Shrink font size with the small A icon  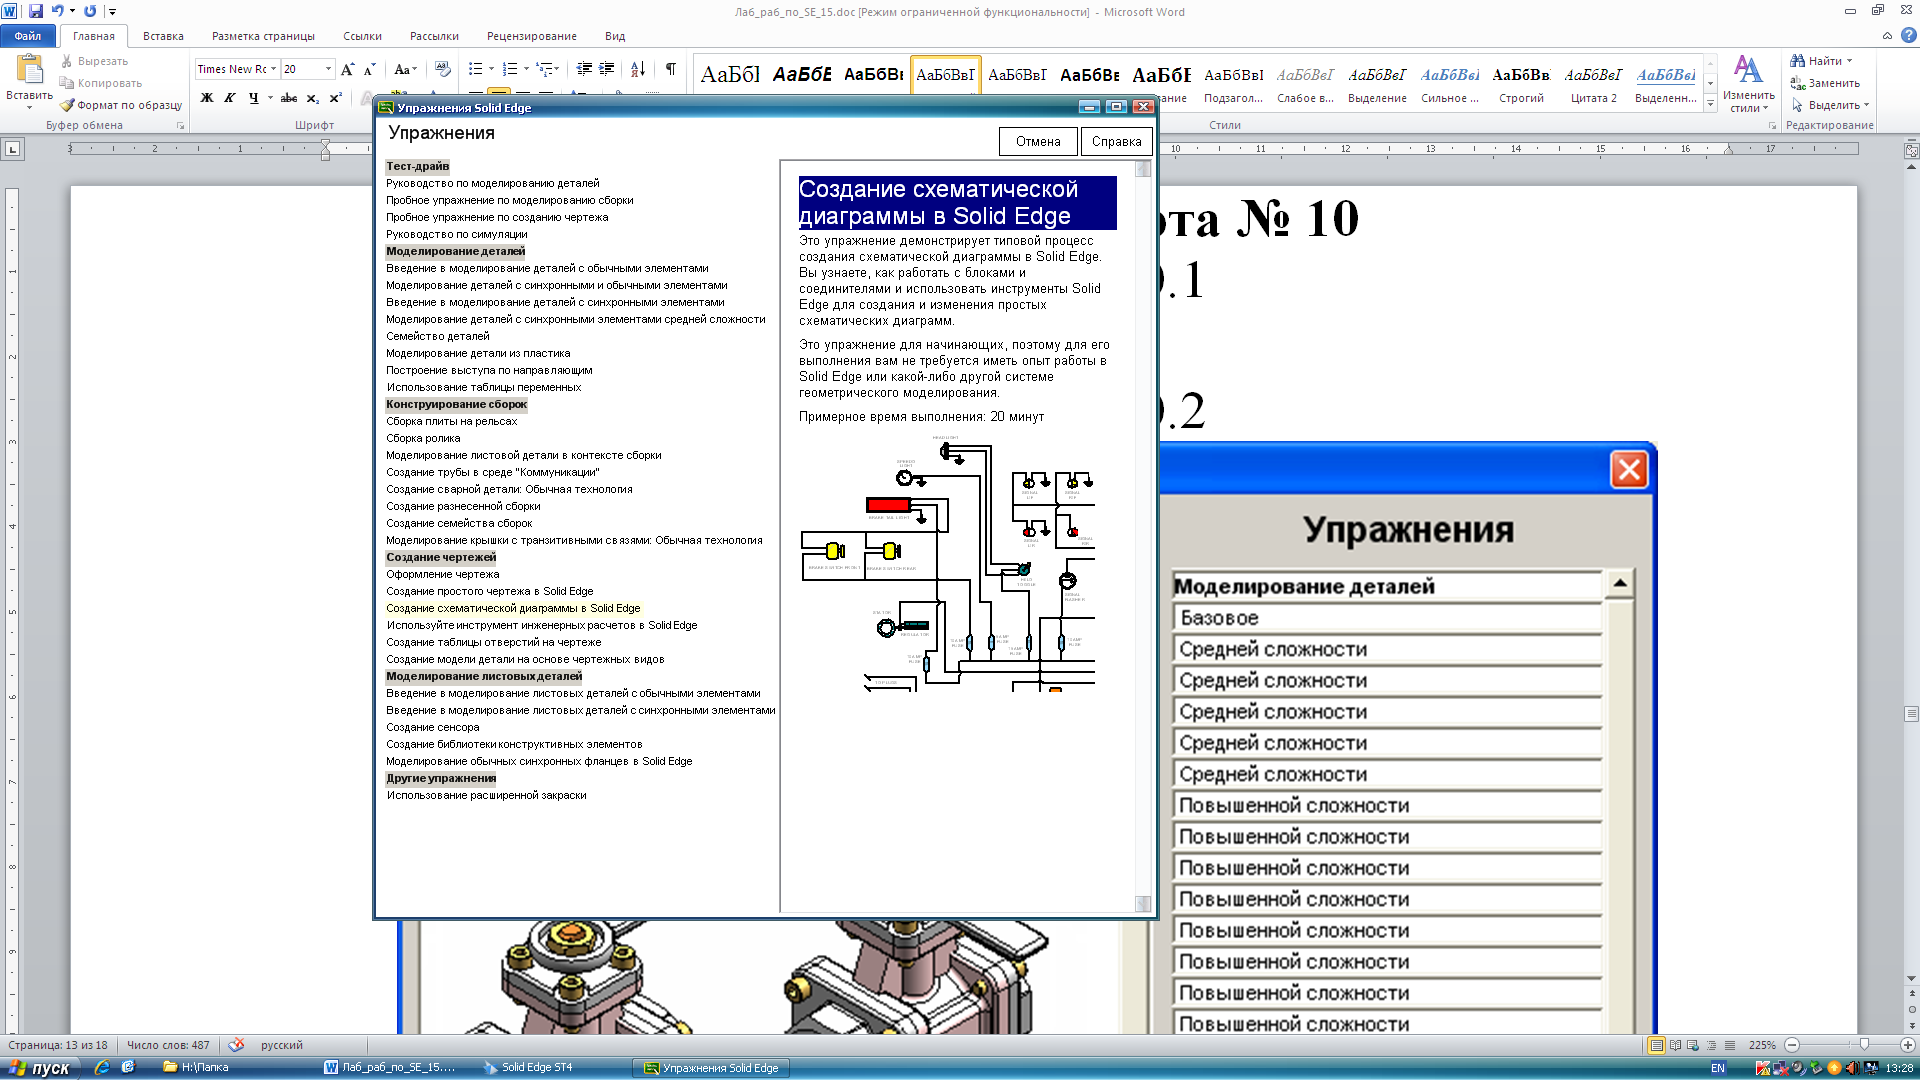coord(369,69)
